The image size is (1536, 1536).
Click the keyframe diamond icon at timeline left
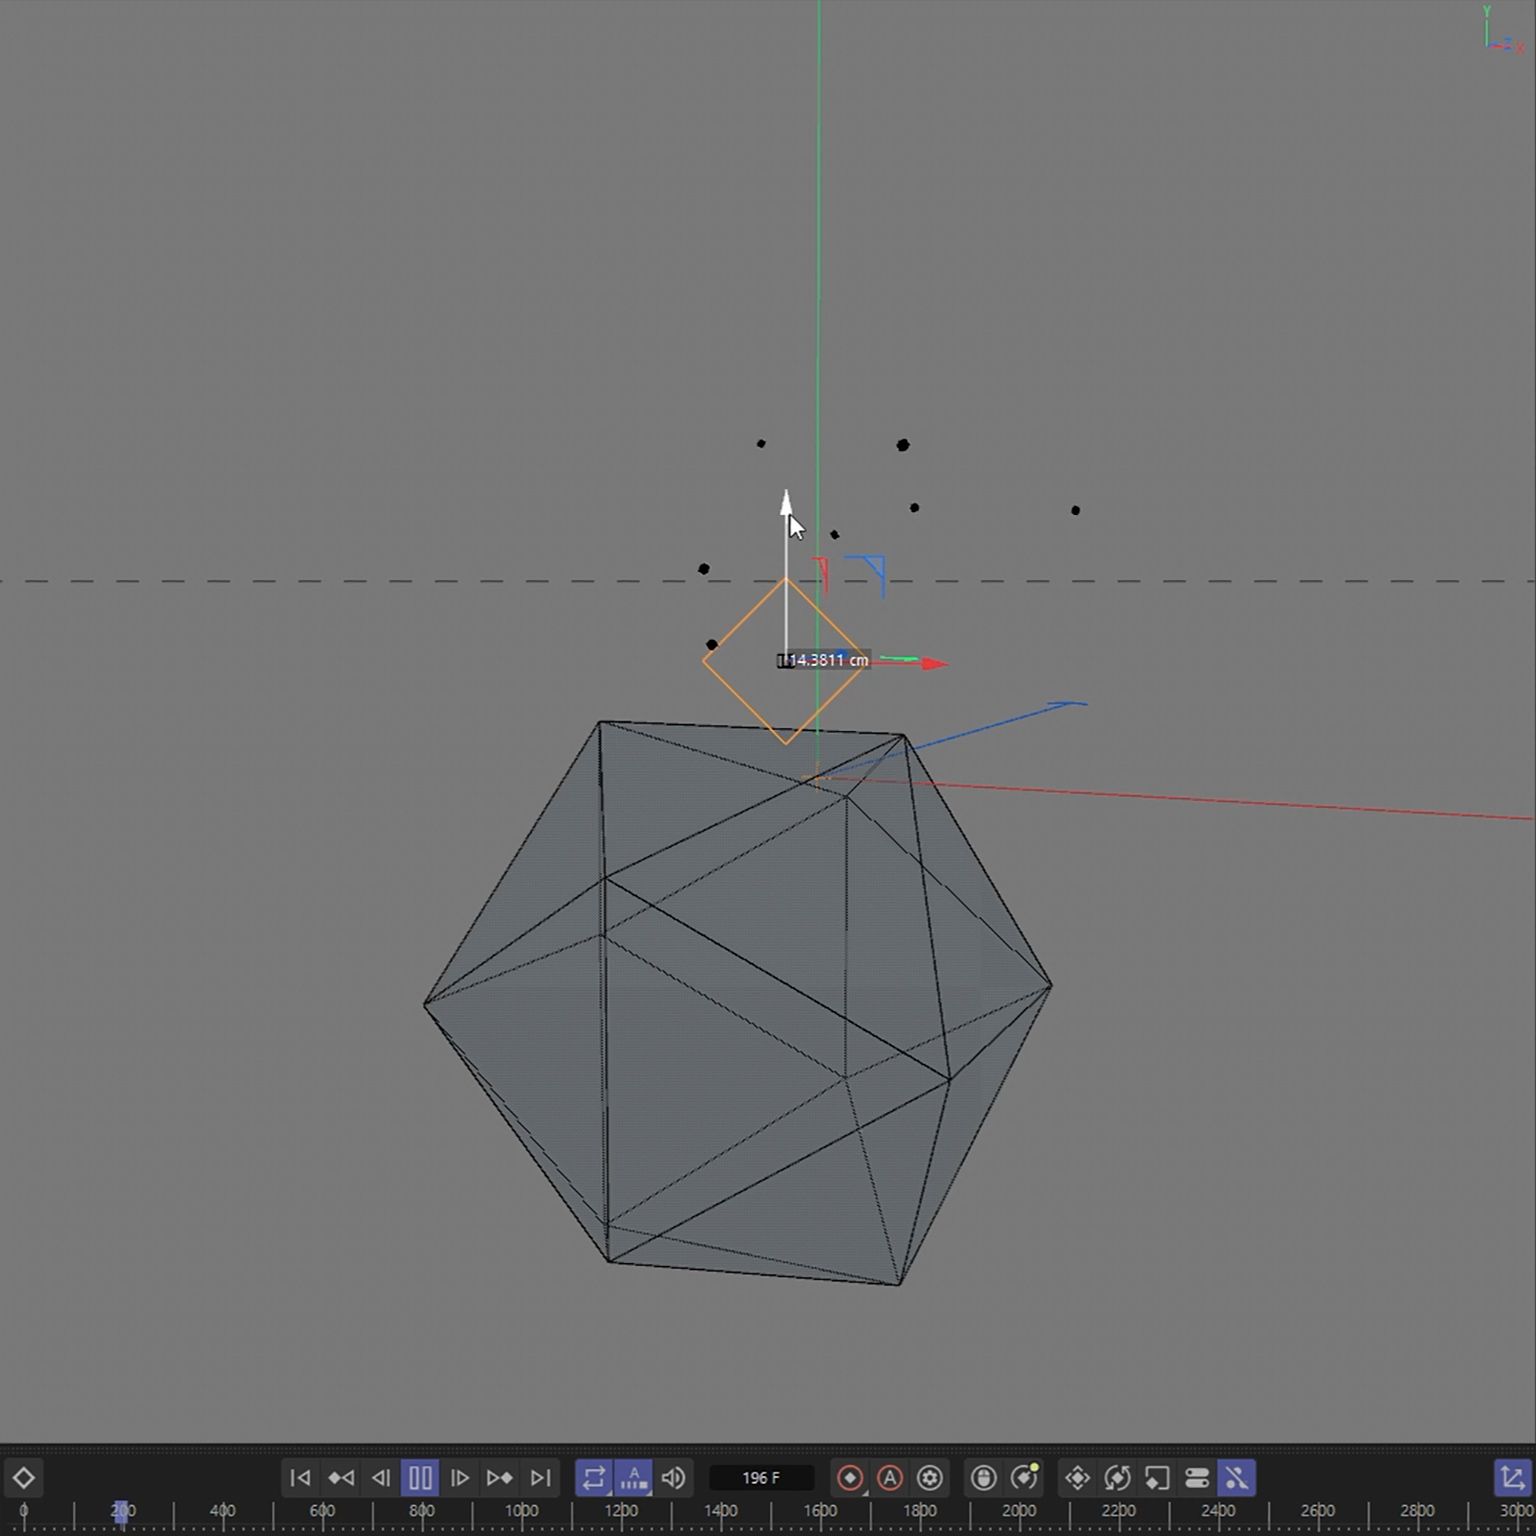coord(23,1478)
